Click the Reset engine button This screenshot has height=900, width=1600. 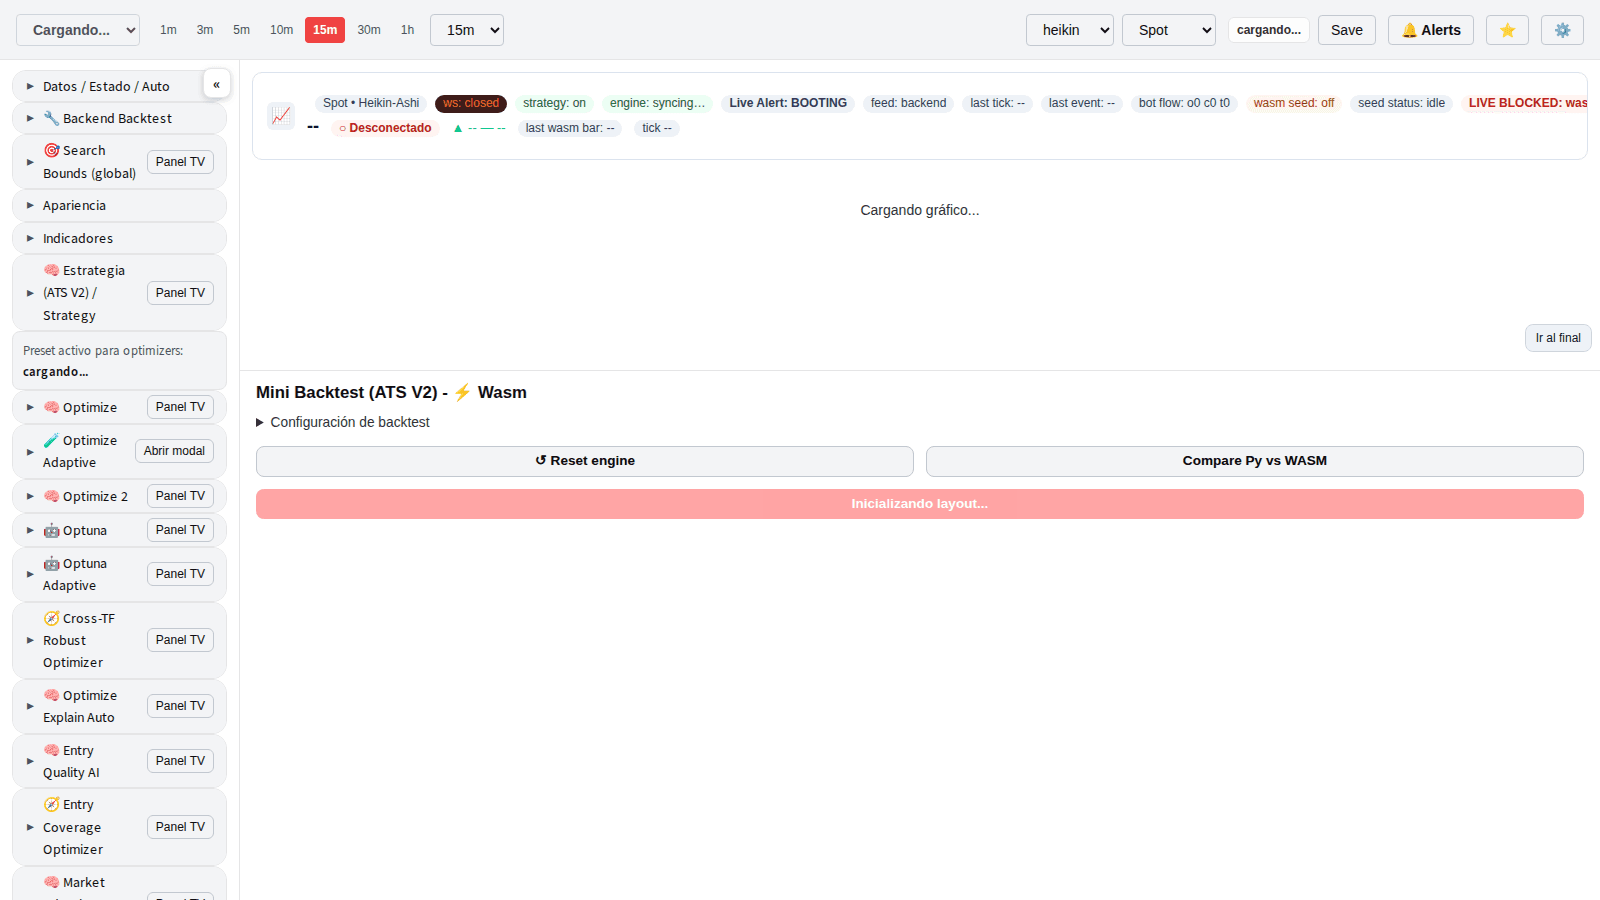[x=584, y=461]
